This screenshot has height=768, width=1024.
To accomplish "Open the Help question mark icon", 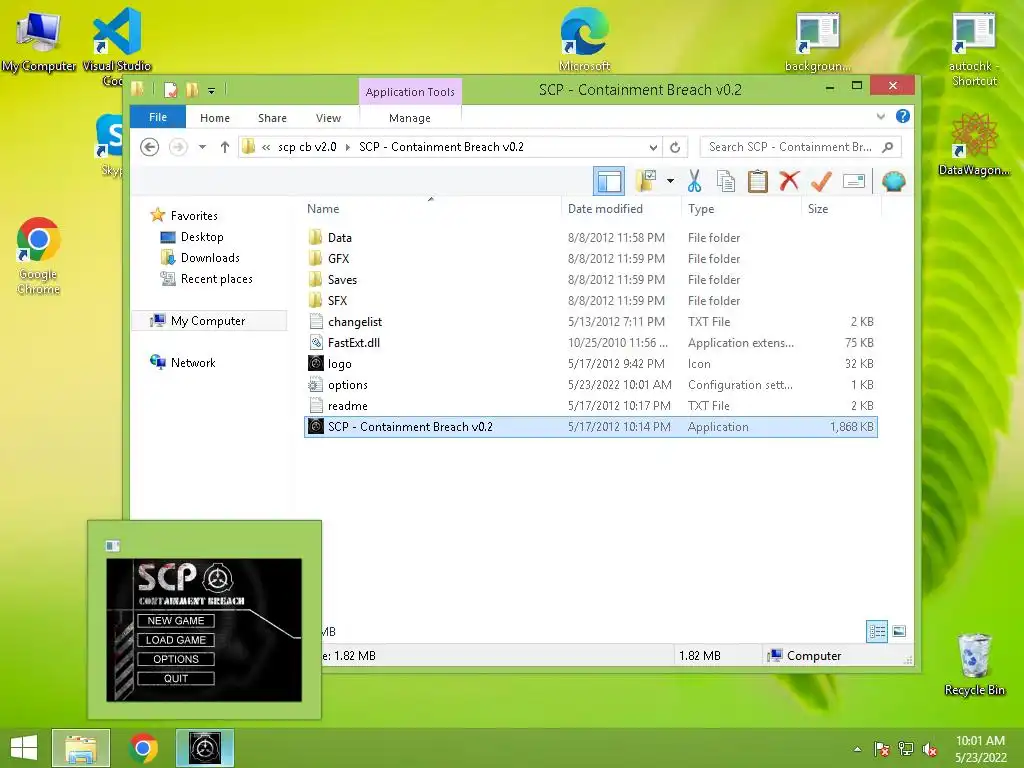I will click(903, 116).
